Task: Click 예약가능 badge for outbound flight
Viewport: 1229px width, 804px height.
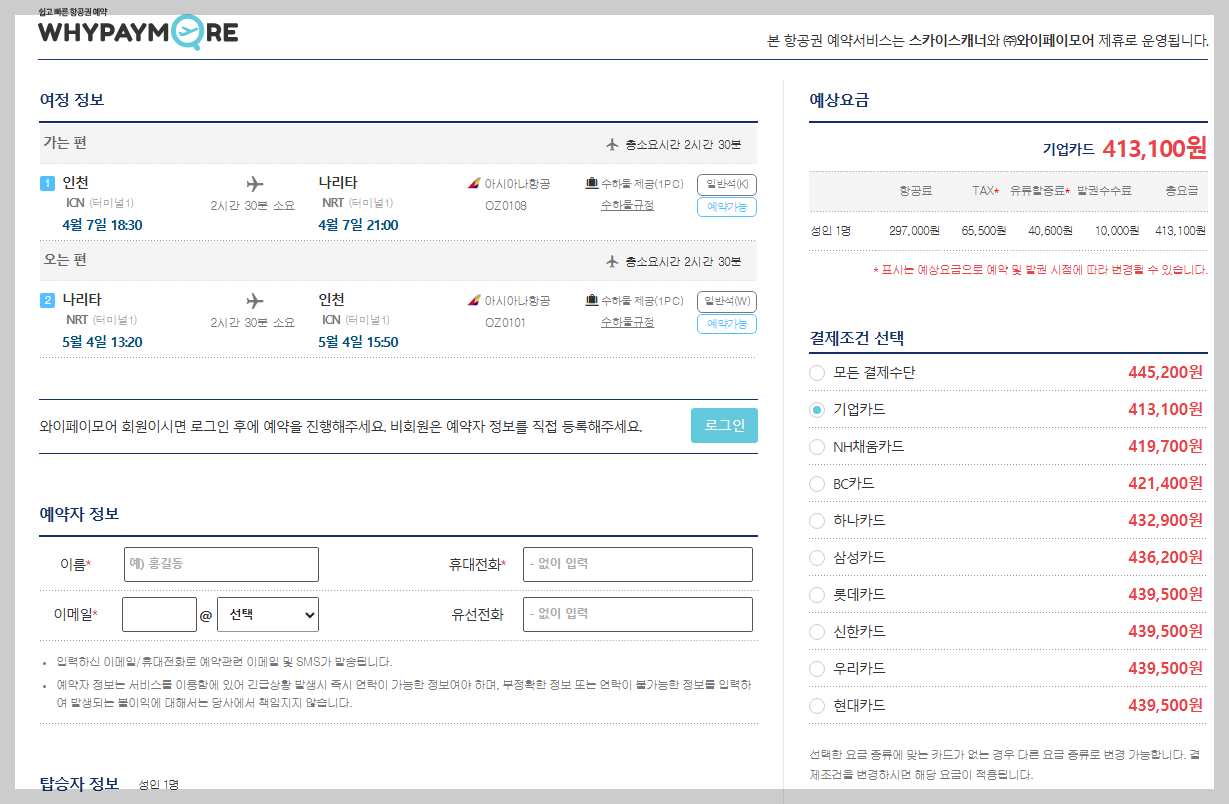Action: point(727,207)
